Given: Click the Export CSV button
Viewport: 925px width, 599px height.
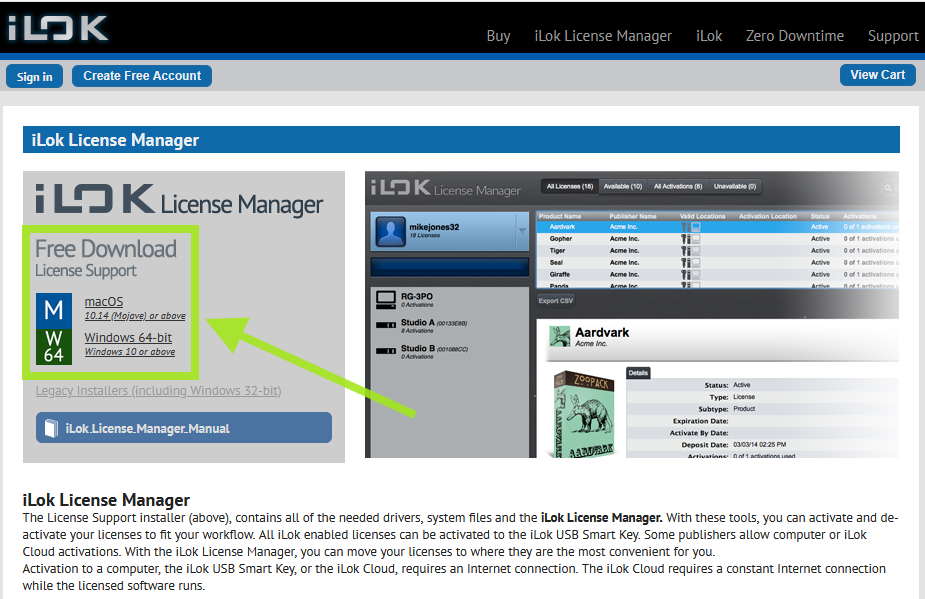Looking at the screenshot, I should [x=555, y=301].
